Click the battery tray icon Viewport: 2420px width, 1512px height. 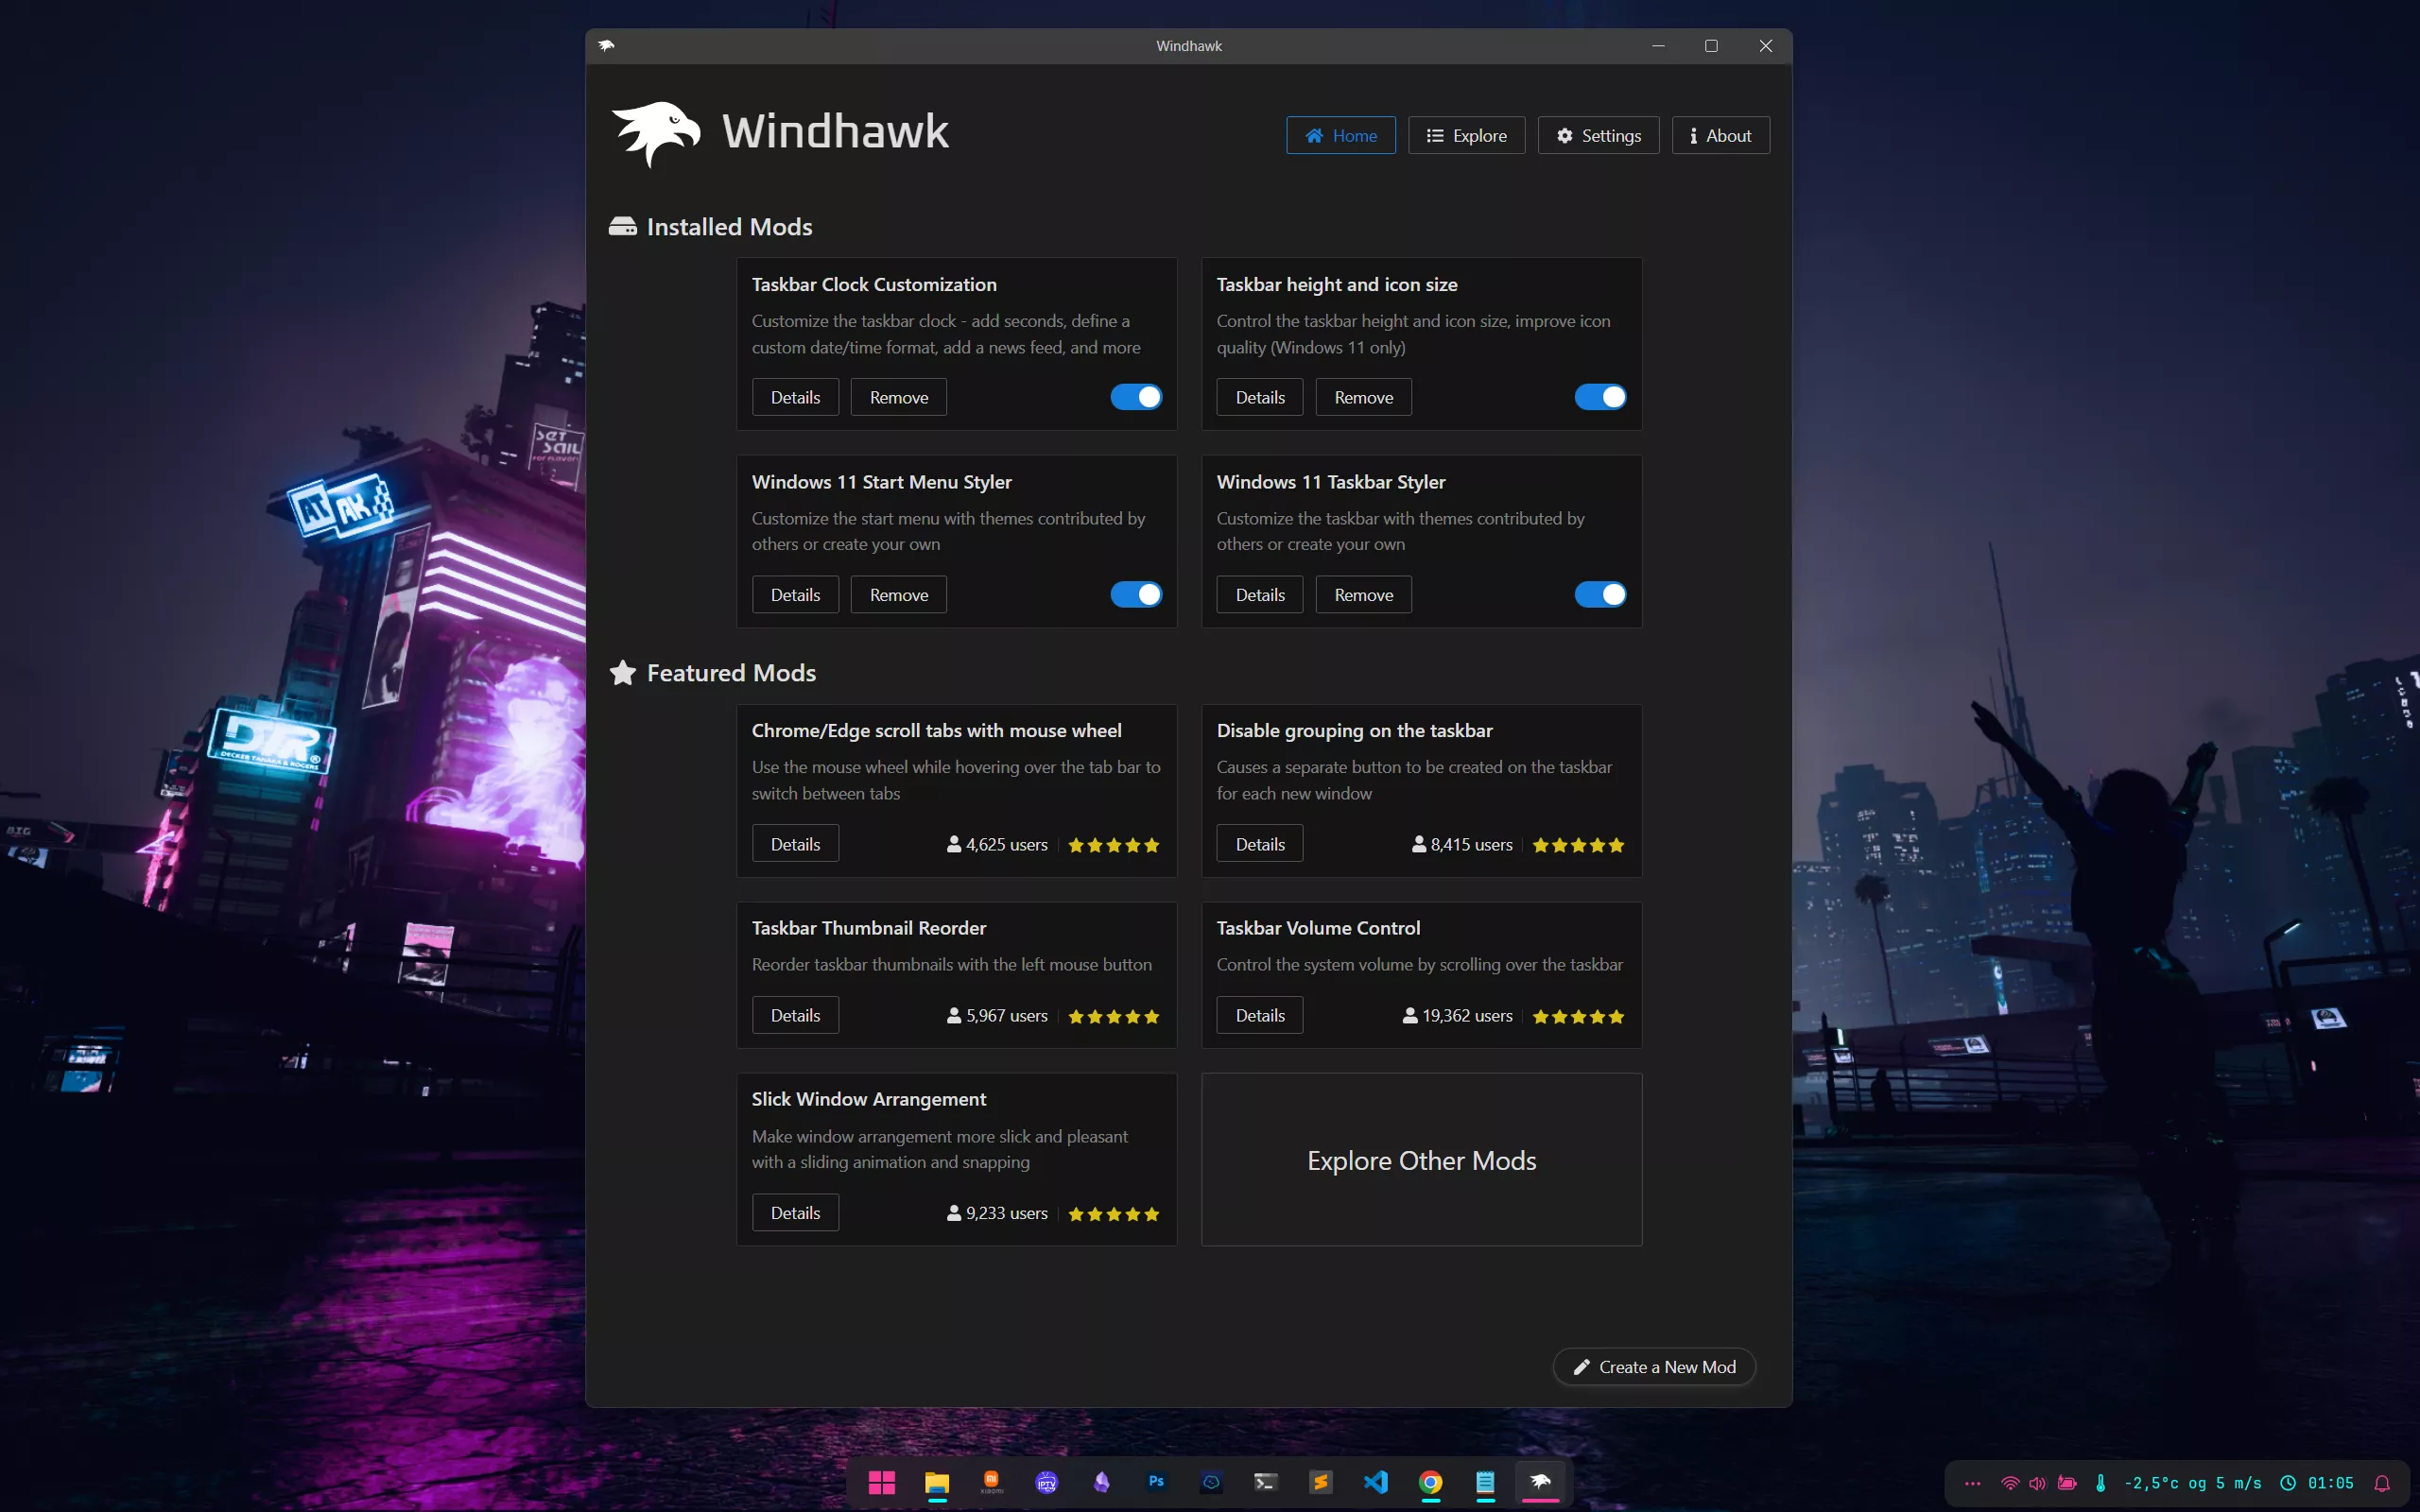coord(2067,1484)
